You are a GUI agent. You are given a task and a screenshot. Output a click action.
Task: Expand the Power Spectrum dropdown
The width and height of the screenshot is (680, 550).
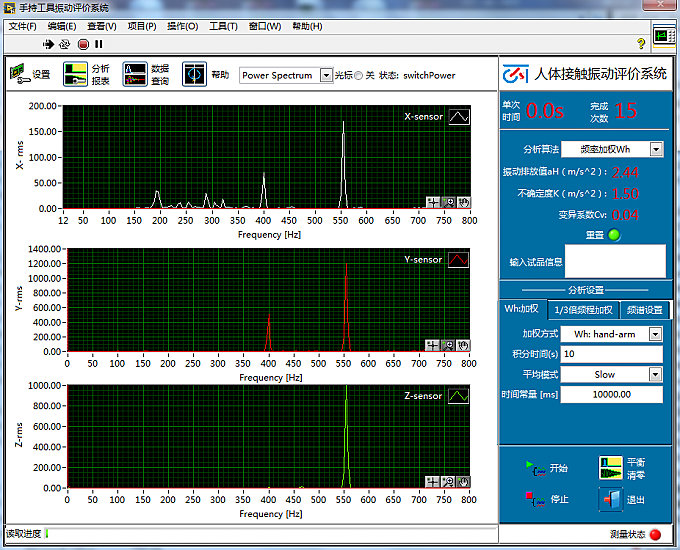point(325,76)
